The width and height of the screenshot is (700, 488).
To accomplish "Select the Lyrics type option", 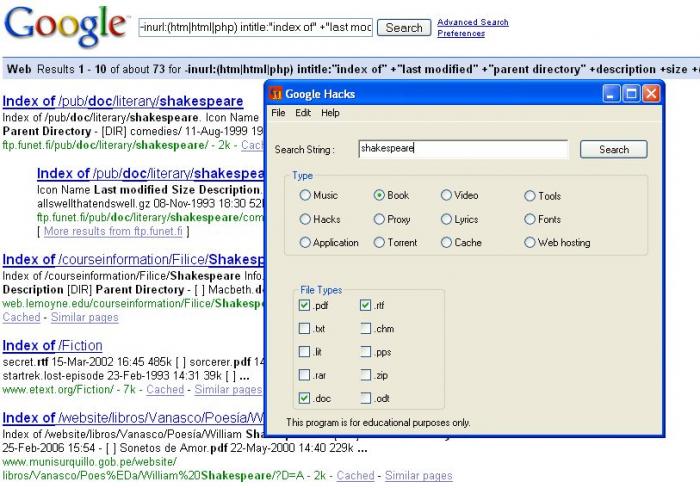I will (446, 219).
